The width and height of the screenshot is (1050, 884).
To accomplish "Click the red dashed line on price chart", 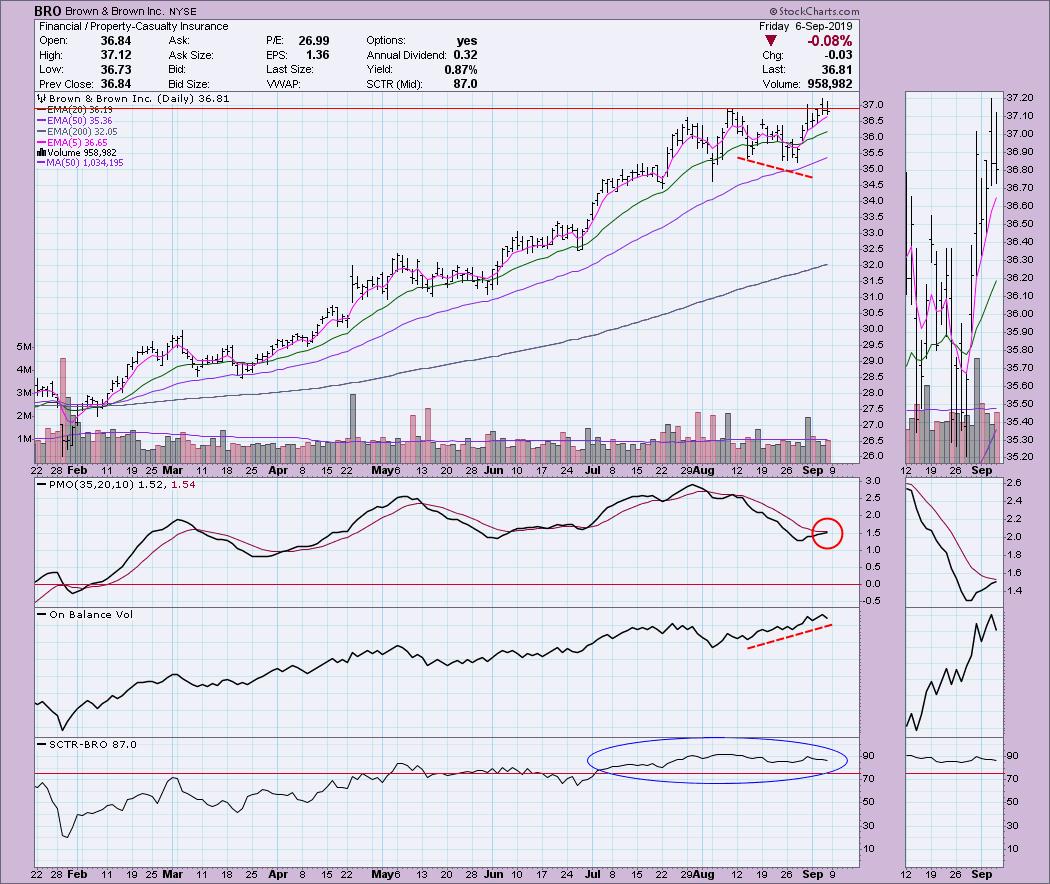I will point(775,167).
